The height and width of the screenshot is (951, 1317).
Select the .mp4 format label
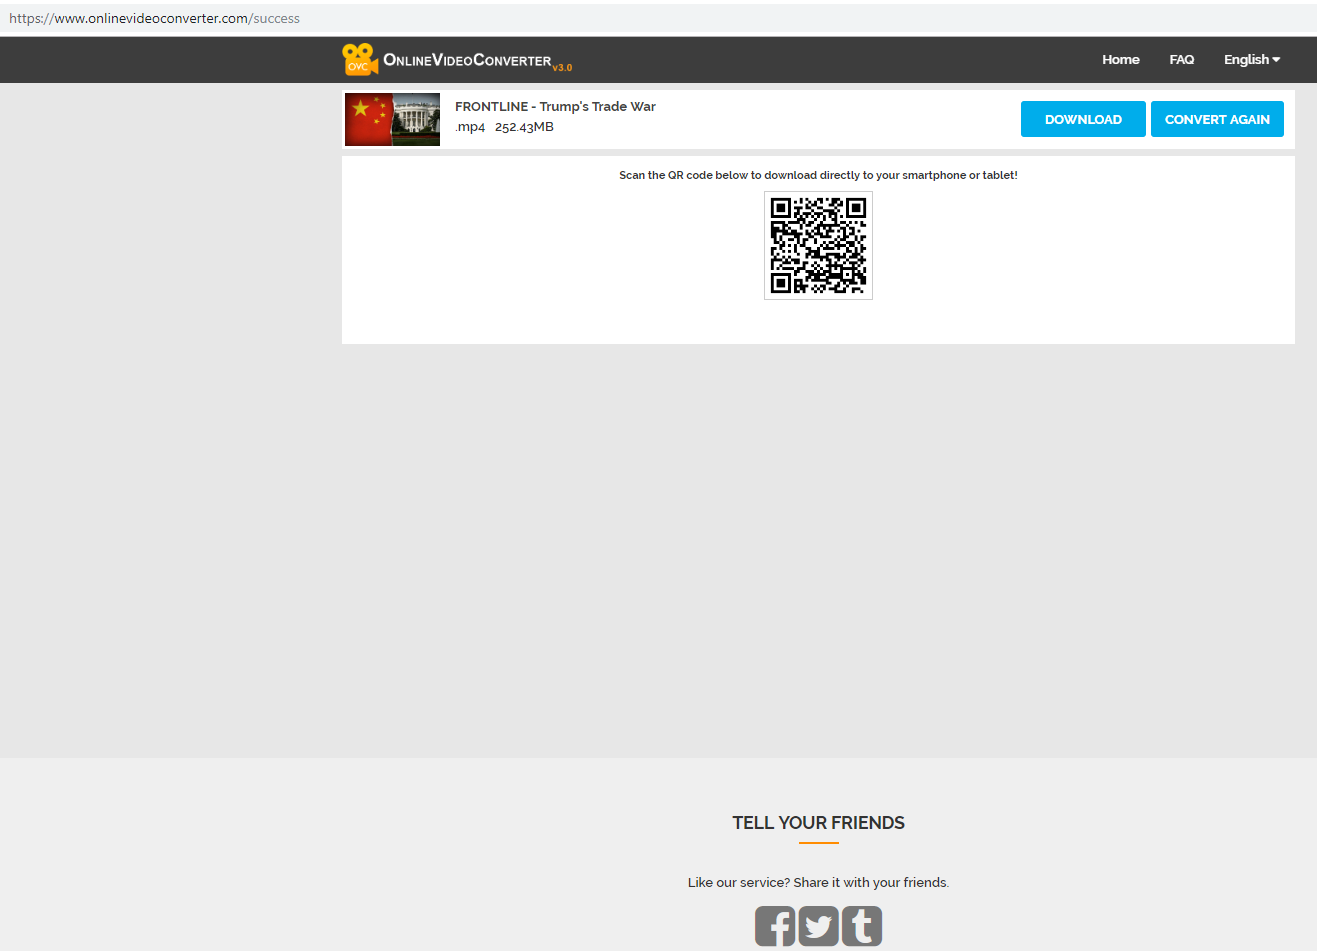[x=470, y=127]
